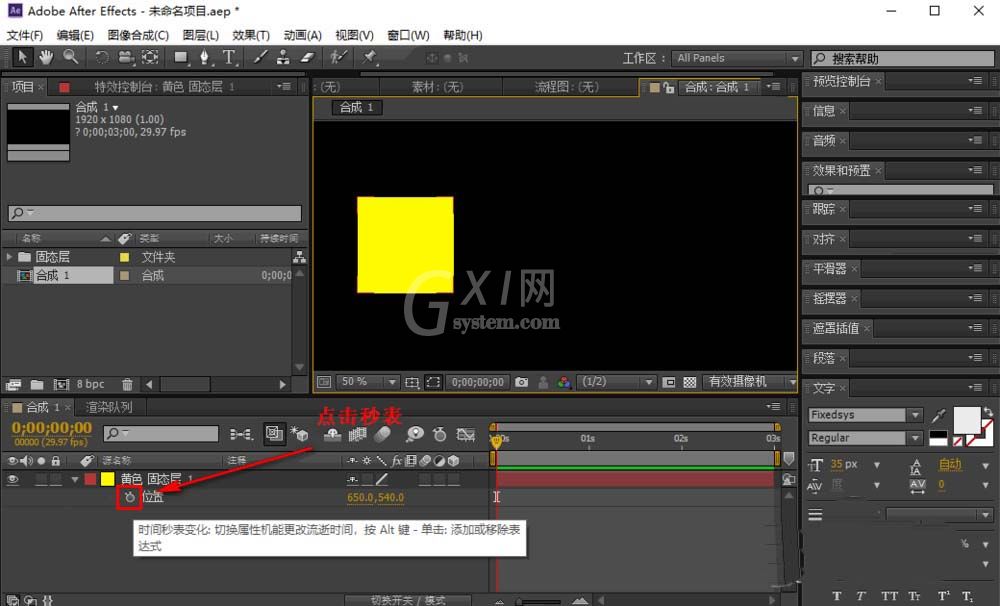The image size is (1000, 606).
Task: Open the 文件(F) menu
Action: [24, 35]
